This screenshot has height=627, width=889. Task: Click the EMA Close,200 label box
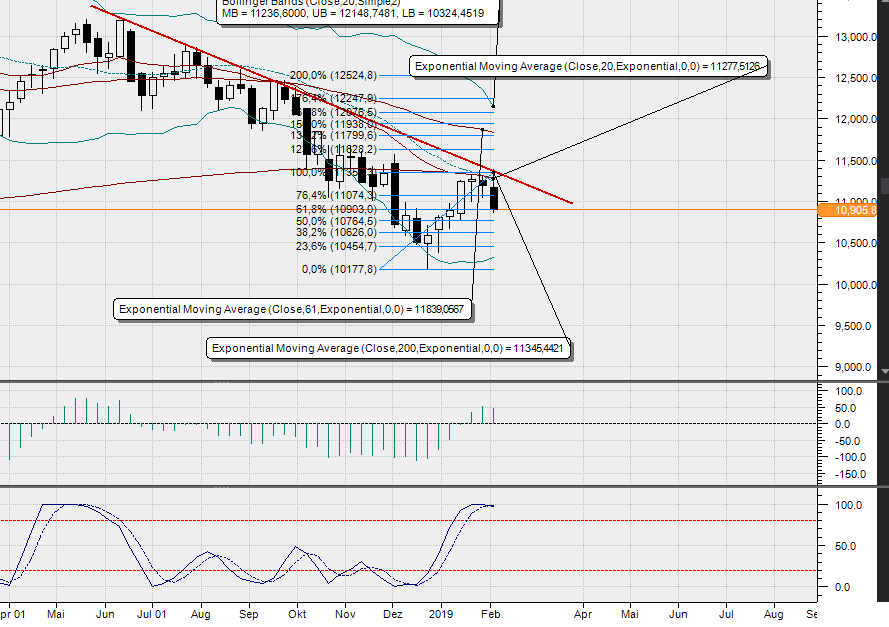388,348
